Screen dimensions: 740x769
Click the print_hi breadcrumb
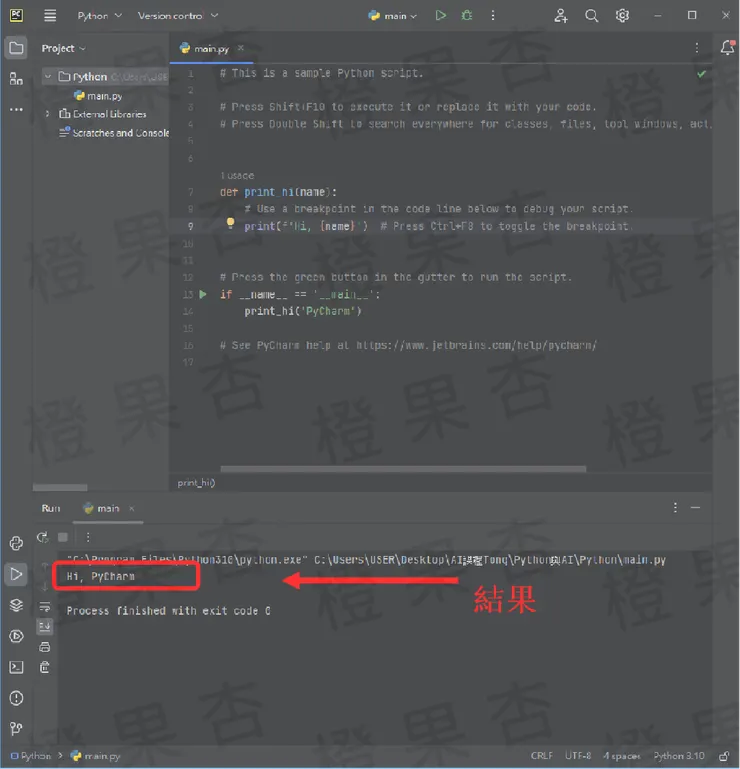pos(196,483)
